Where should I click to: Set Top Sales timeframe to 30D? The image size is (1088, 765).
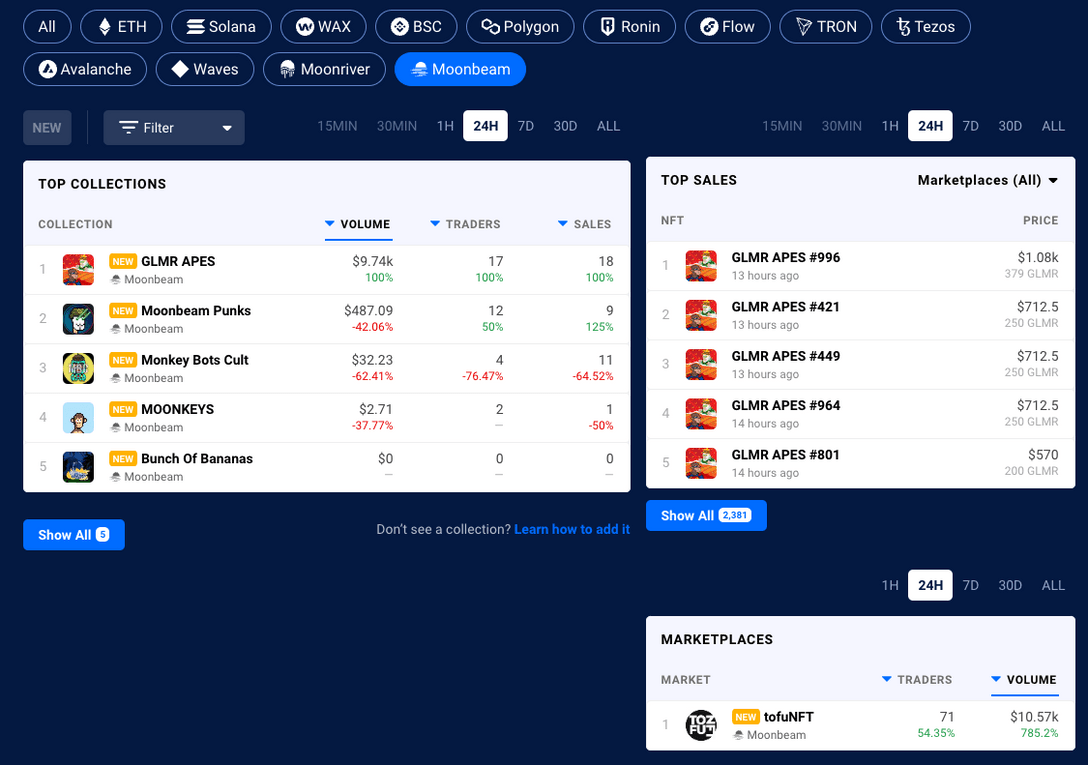point(1010,126)
